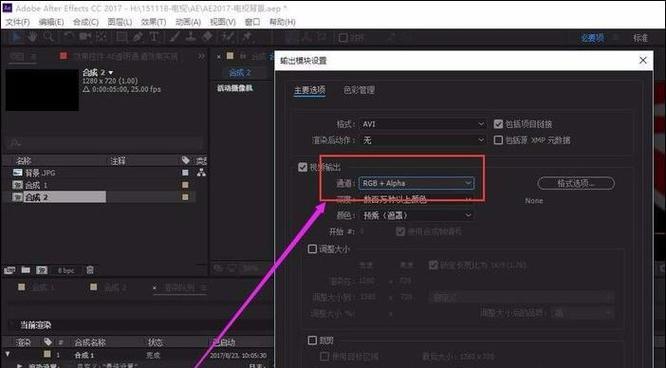Select the Type (T) tool
Viewport: 666px width, 368px height.
click(153, 37)
